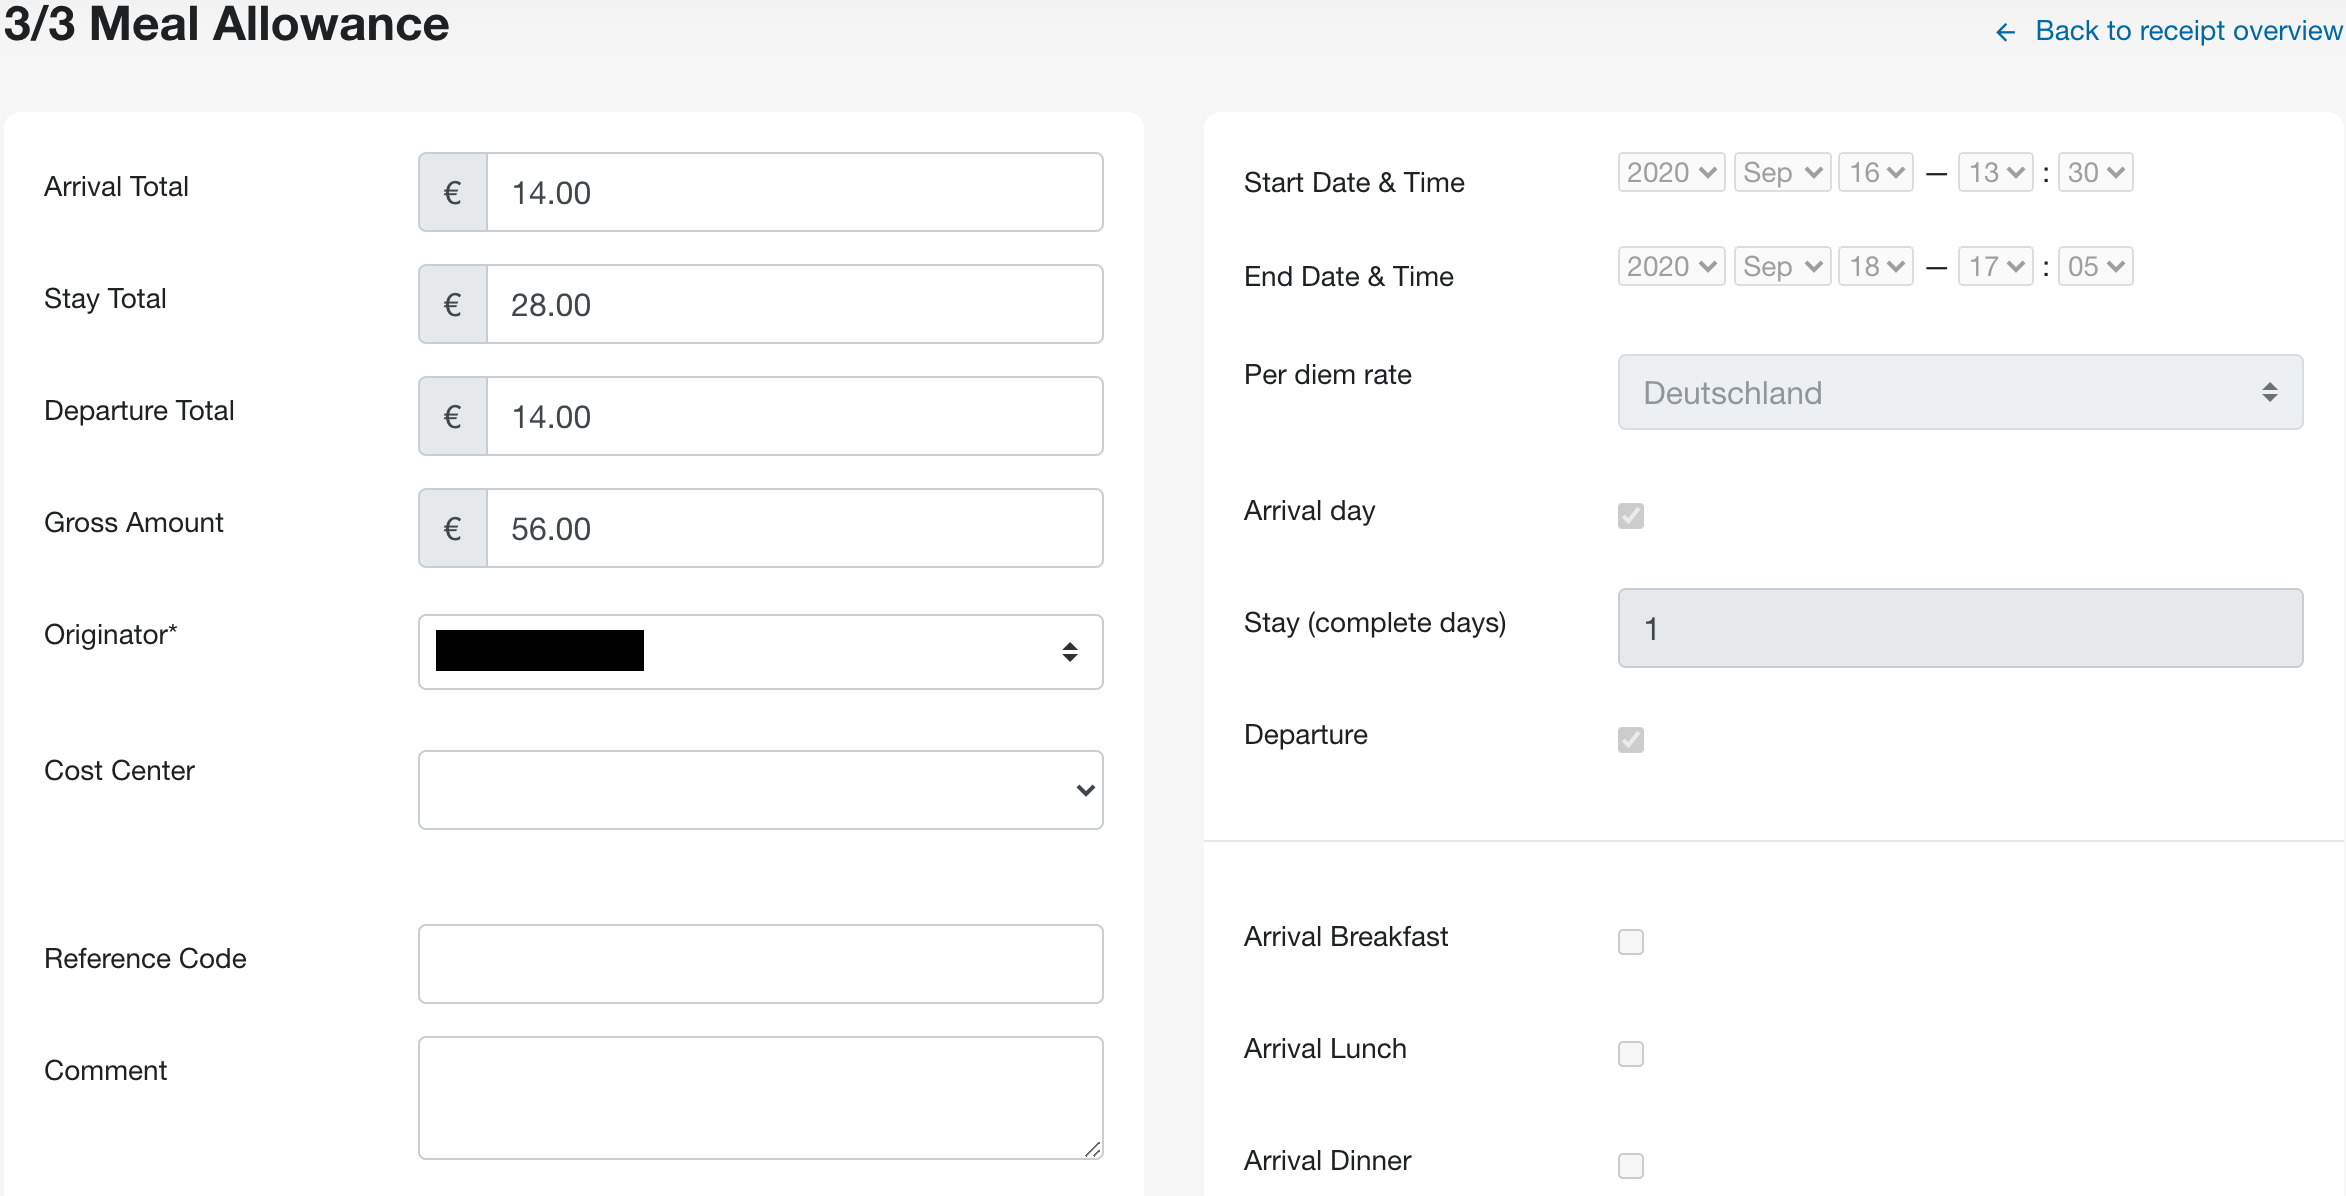Open End Date day dropdown 18
Screen dimensions: 2346x1196
pyautogui.click(x=1876, y=267)
